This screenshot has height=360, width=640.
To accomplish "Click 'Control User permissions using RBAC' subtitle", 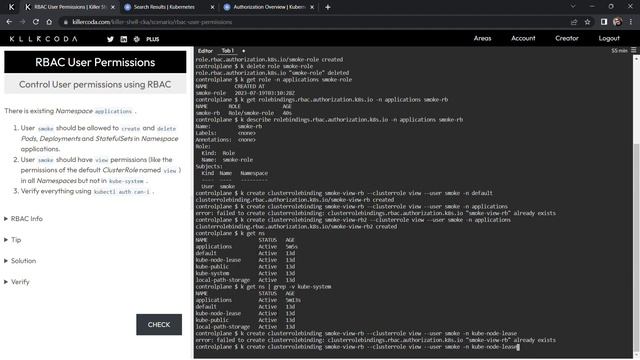I will 95,84.
